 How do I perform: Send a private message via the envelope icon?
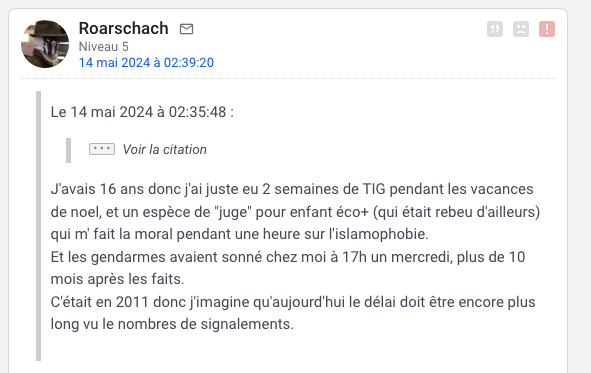click(186, 29)
